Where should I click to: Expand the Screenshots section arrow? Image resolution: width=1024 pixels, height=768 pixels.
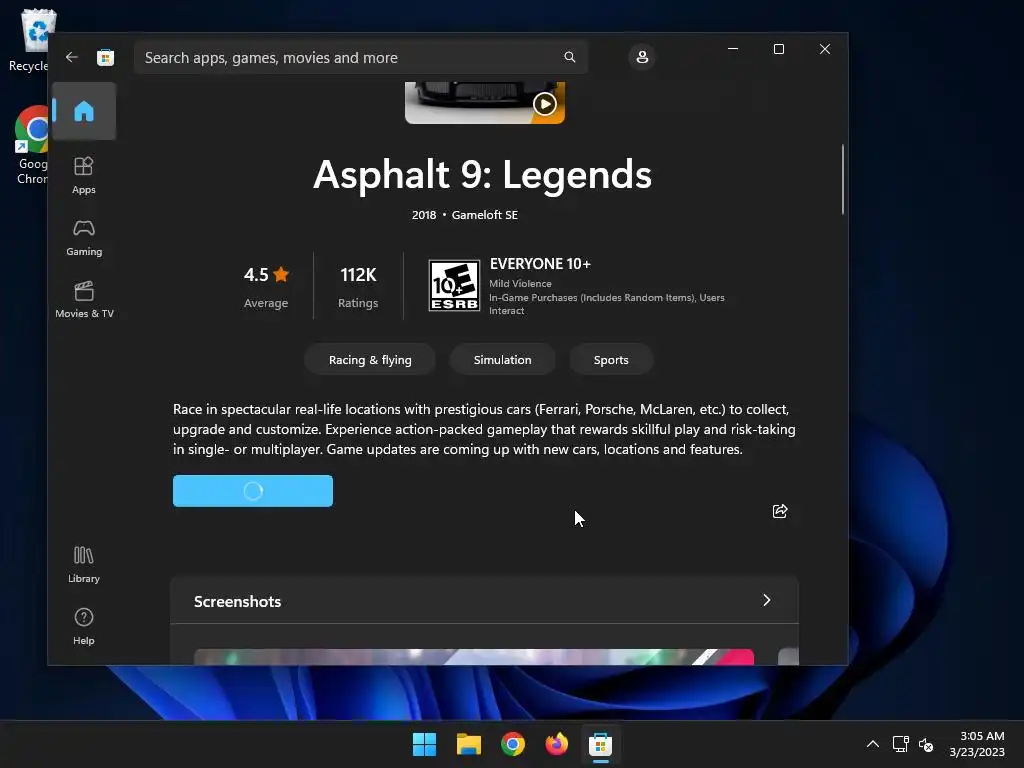point(767,600)
